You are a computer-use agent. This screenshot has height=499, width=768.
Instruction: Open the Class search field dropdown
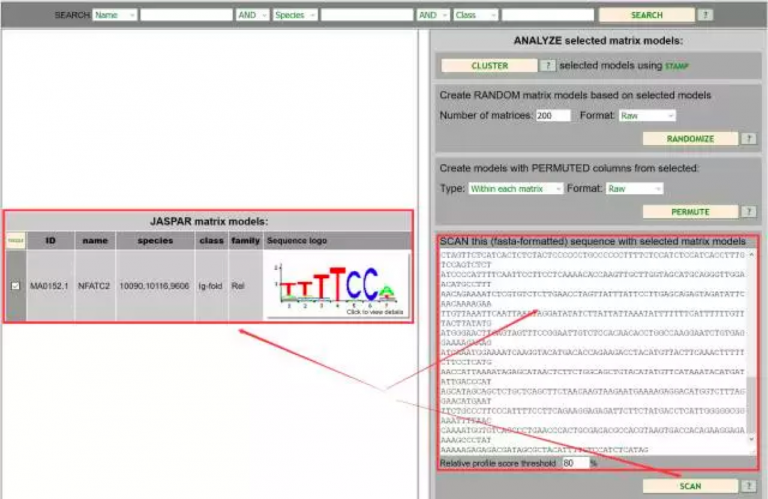476,15
